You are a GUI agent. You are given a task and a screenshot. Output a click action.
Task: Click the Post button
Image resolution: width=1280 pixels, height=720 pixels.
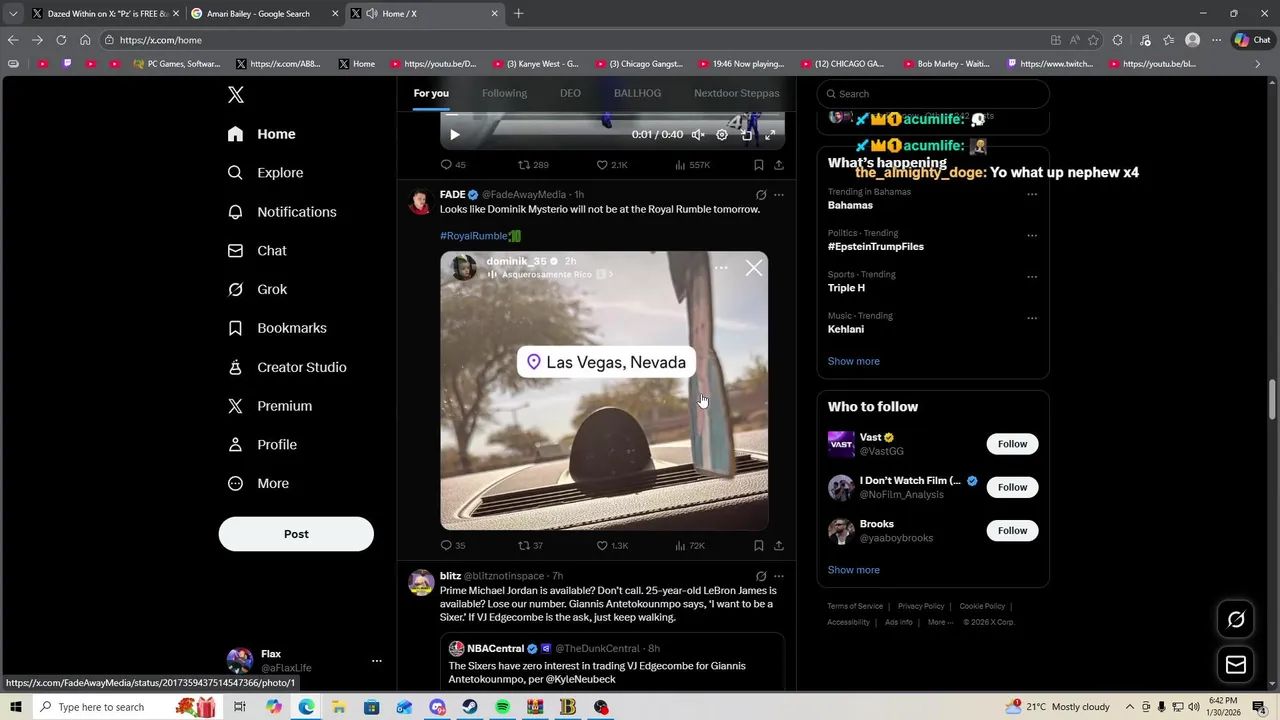[x=296, y=534]
